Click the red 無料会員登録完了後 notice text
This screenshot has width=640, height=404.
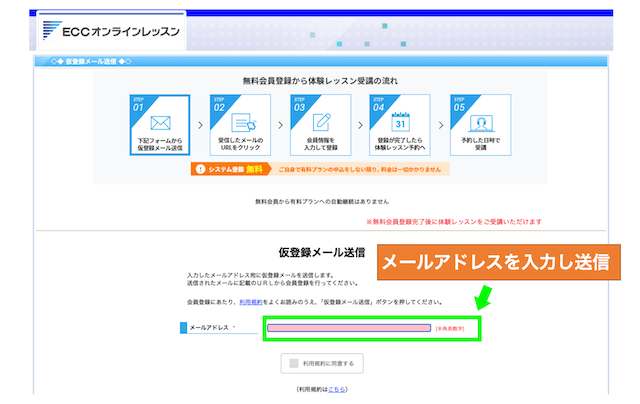point(454,222)
